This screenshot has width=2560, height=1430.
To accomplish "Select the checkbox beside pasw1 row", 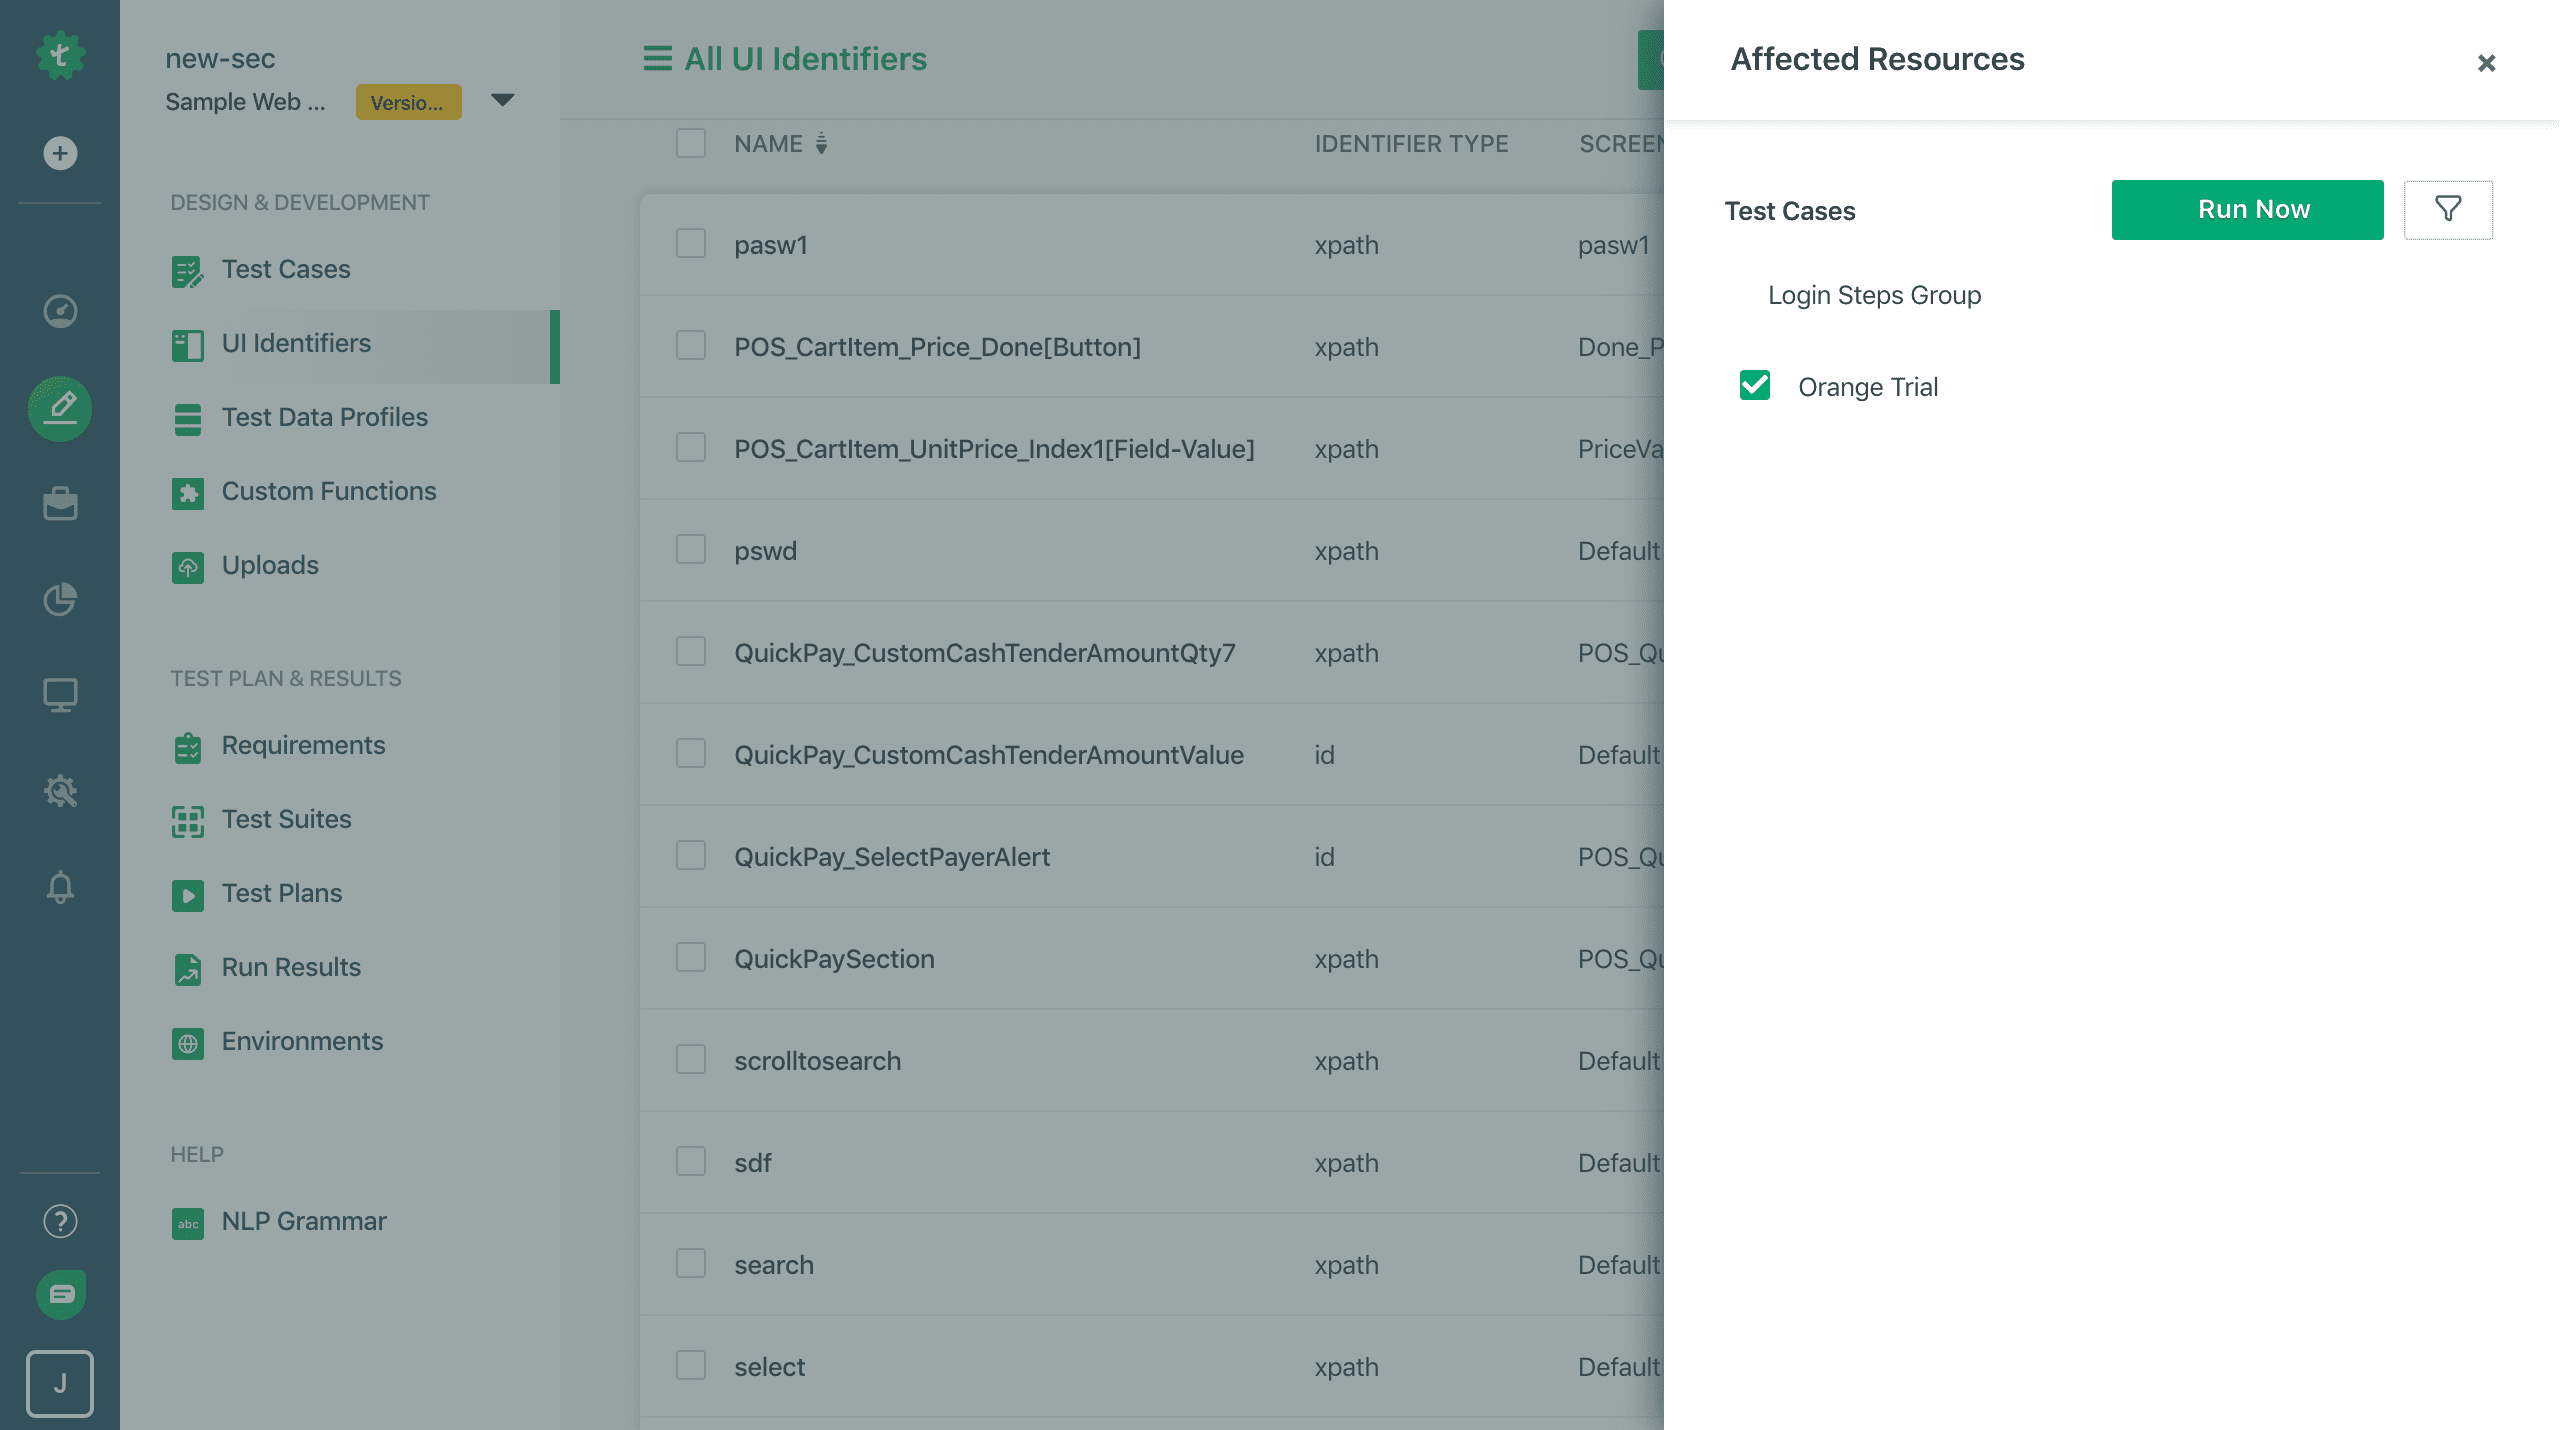I will pyautogui.click(x=690, y=243).
